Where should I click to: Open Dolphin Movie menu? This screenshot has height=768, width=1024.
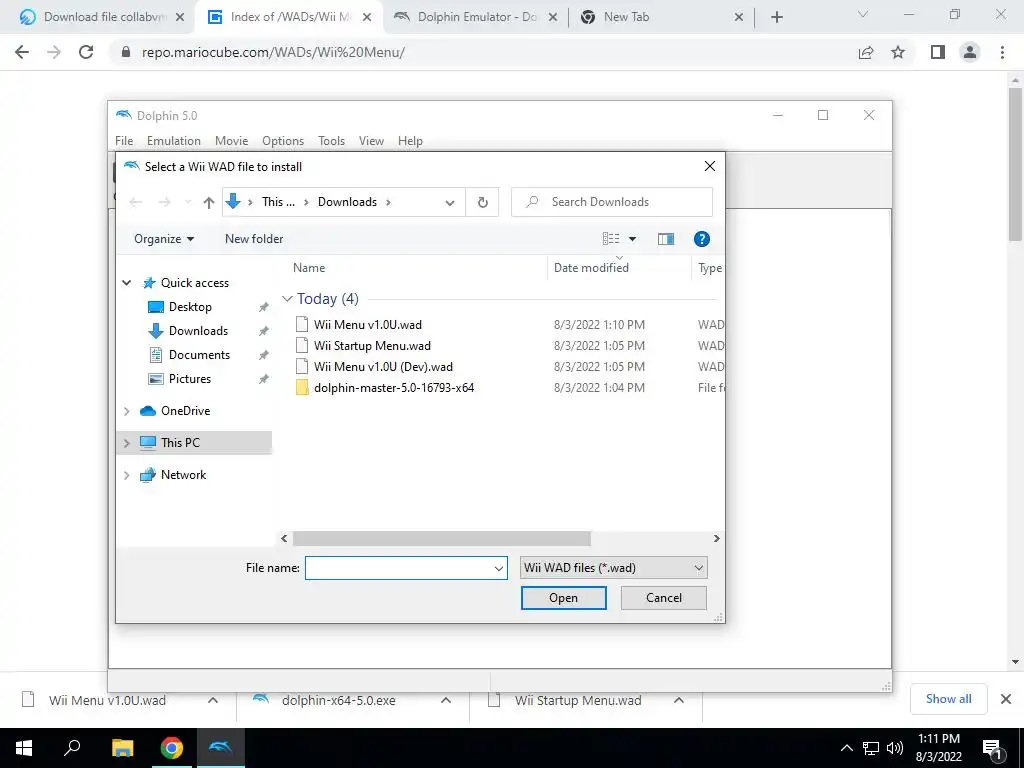tap(231, 141)
